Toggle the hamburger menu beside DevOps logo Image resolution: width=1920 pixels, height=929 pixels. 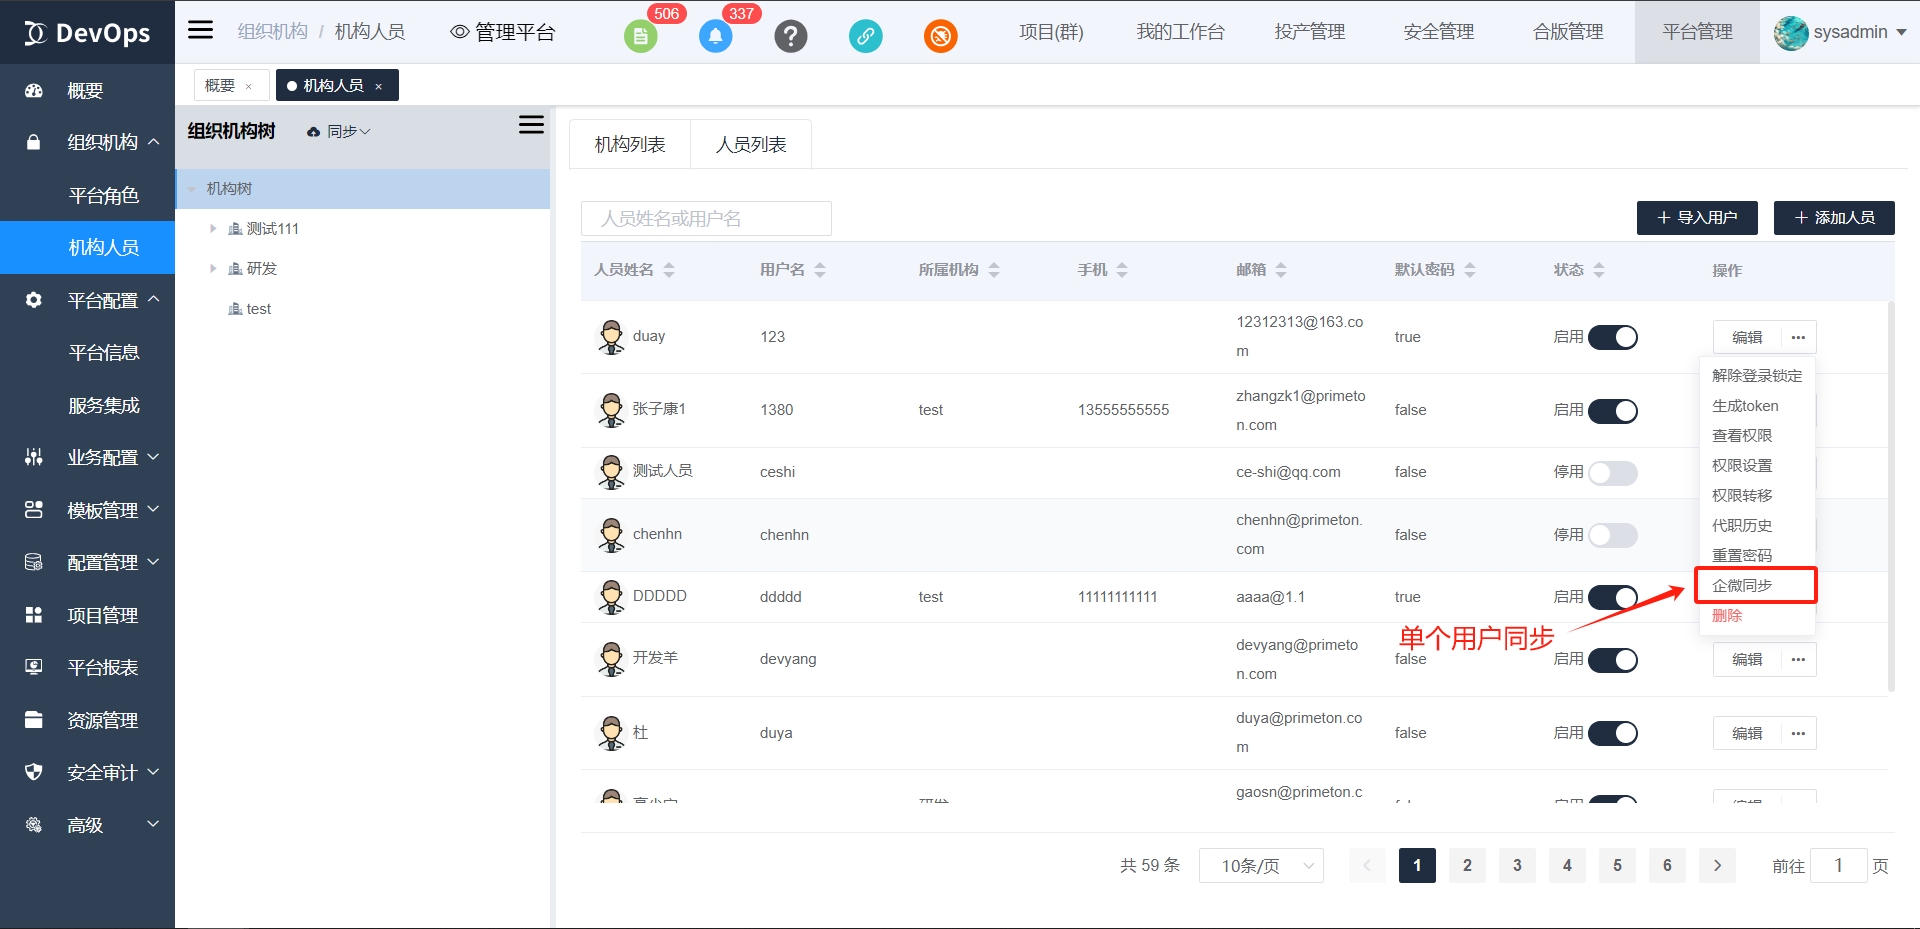point(201,30)
